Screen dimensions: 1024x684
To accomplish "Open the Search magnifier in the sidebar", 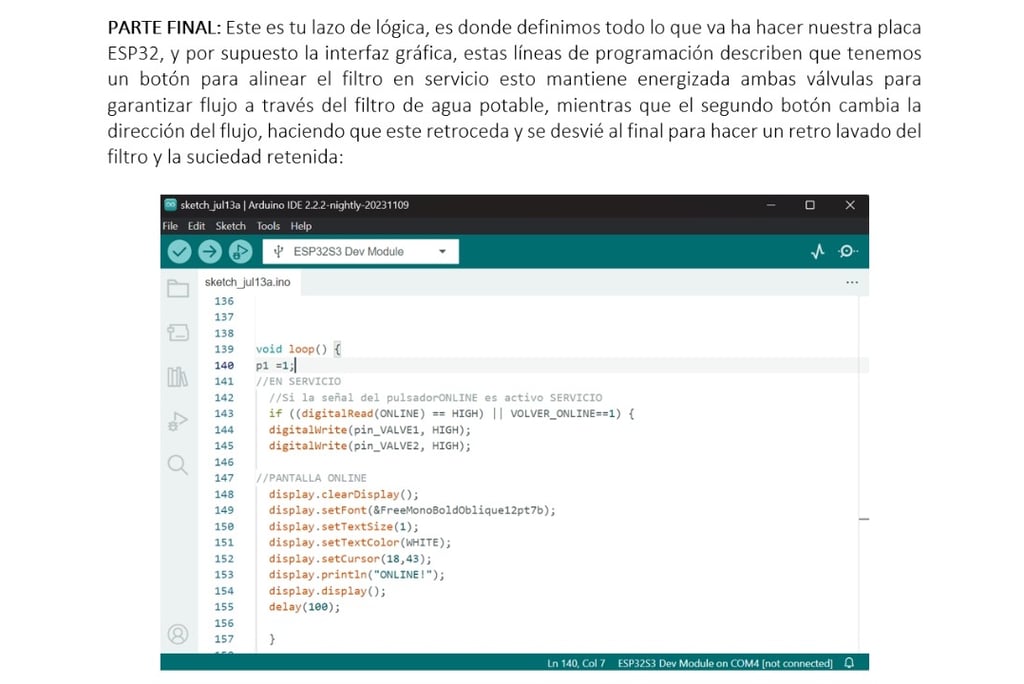I will (x=178, y=464).
